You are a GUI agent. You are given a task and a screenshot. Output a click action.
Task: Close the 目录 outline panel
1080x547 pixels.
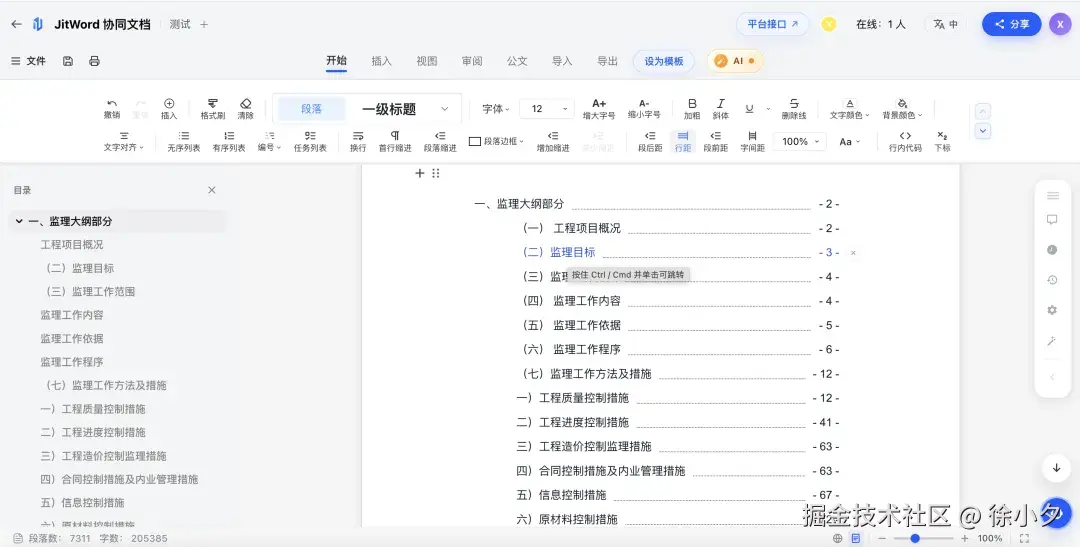pyautogui.click(x=212, y=190)
